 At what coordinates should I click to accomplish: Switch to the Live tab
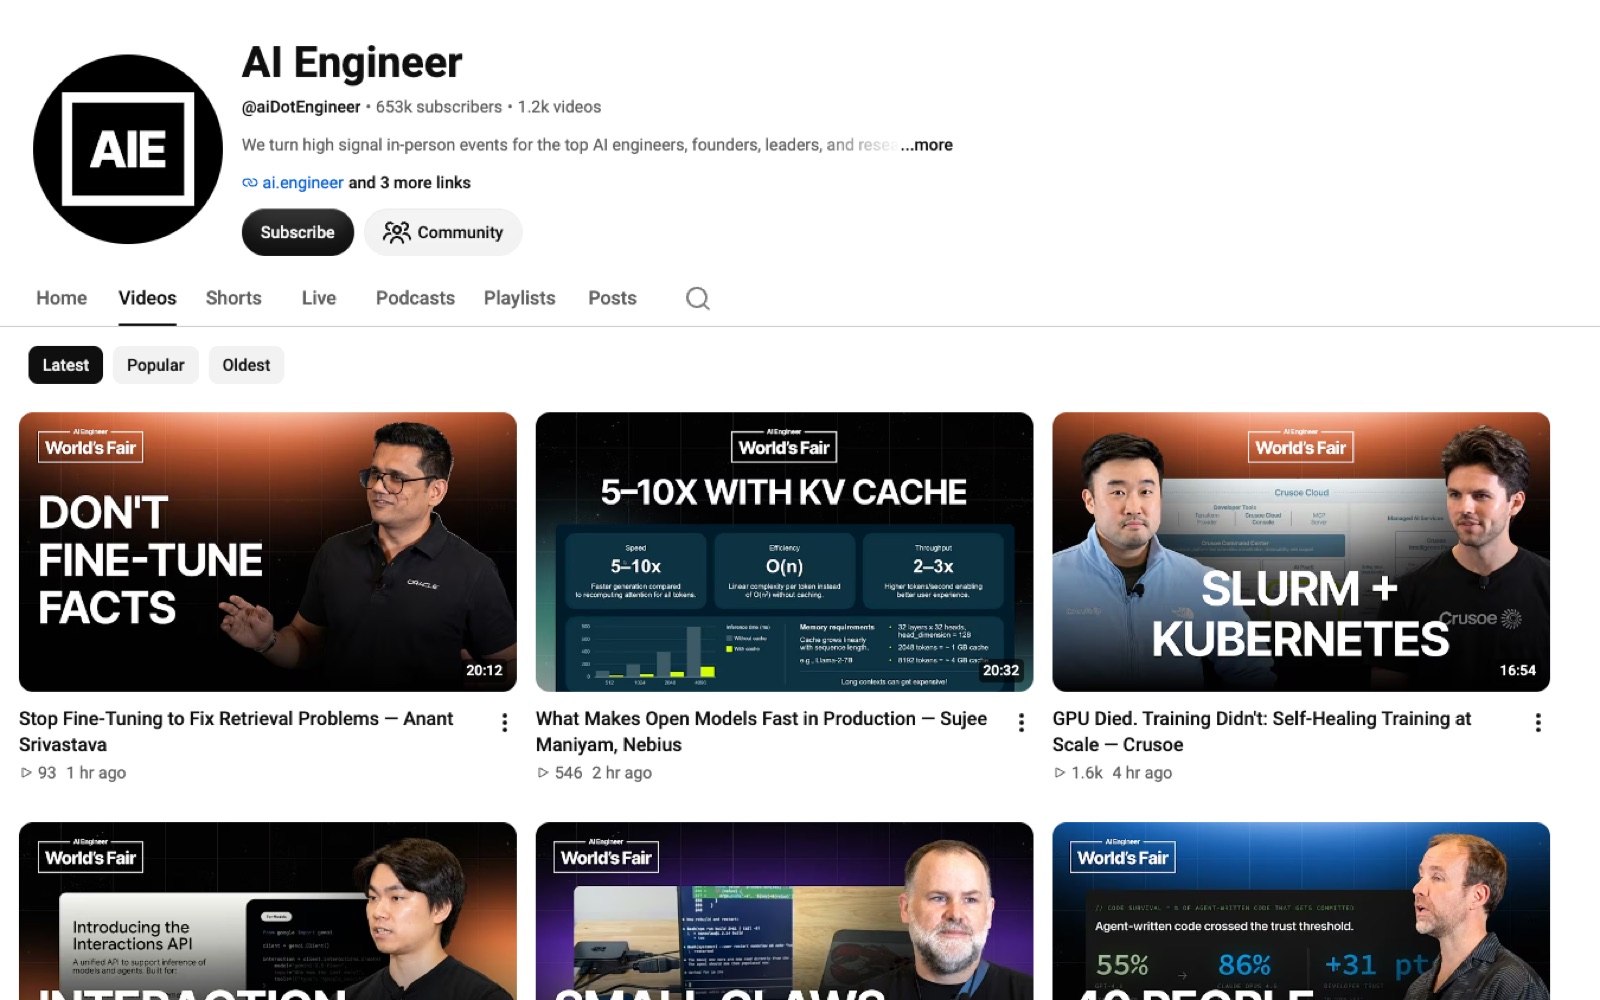[319, 298]
